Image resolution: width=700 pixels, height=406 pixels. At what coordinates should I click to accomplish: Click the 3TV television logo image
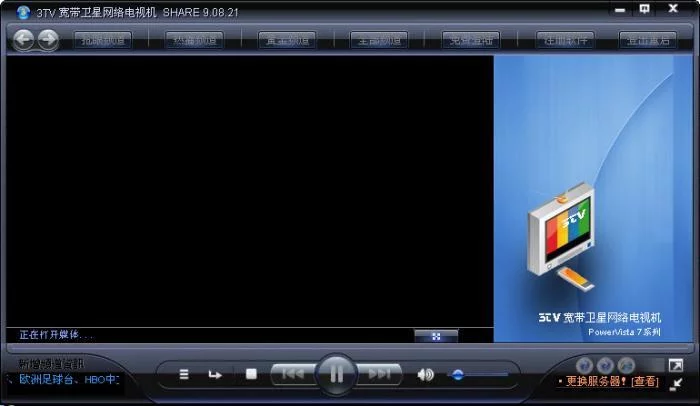[x=562, y=236]
